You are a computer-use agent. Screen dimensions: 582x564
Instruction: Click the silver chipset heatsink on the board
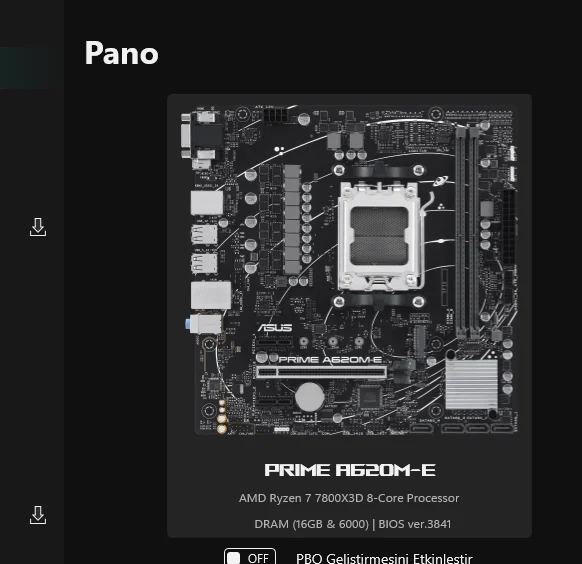click(471, 384)
